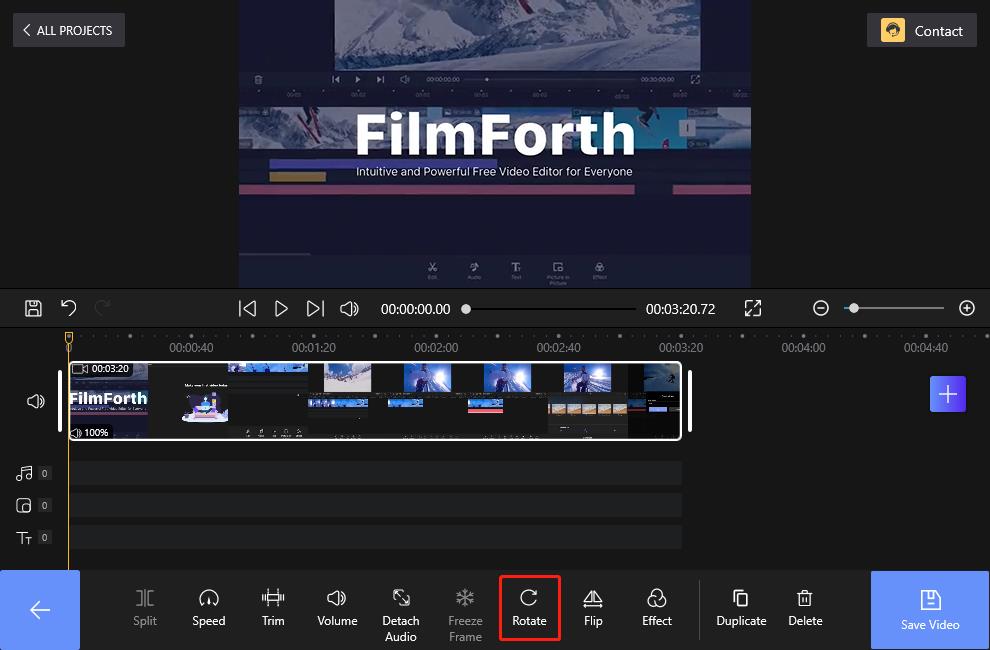
Task: Click the 00:01:20 timeline ruler mark
Action: coord(314,347)
